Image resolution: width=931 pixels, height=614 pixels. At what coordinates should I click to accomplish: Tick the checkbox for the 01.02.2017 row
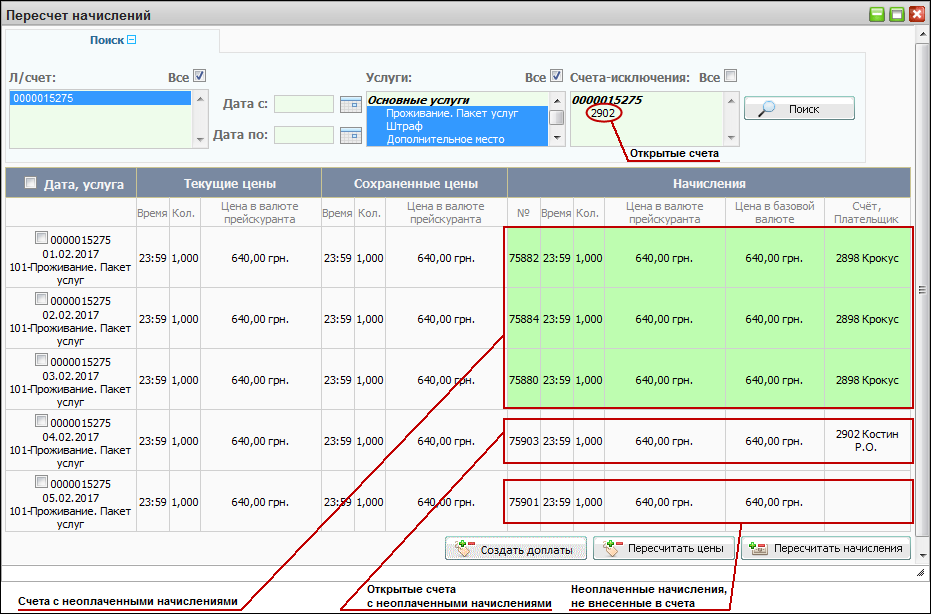click(x=41, y=238)
